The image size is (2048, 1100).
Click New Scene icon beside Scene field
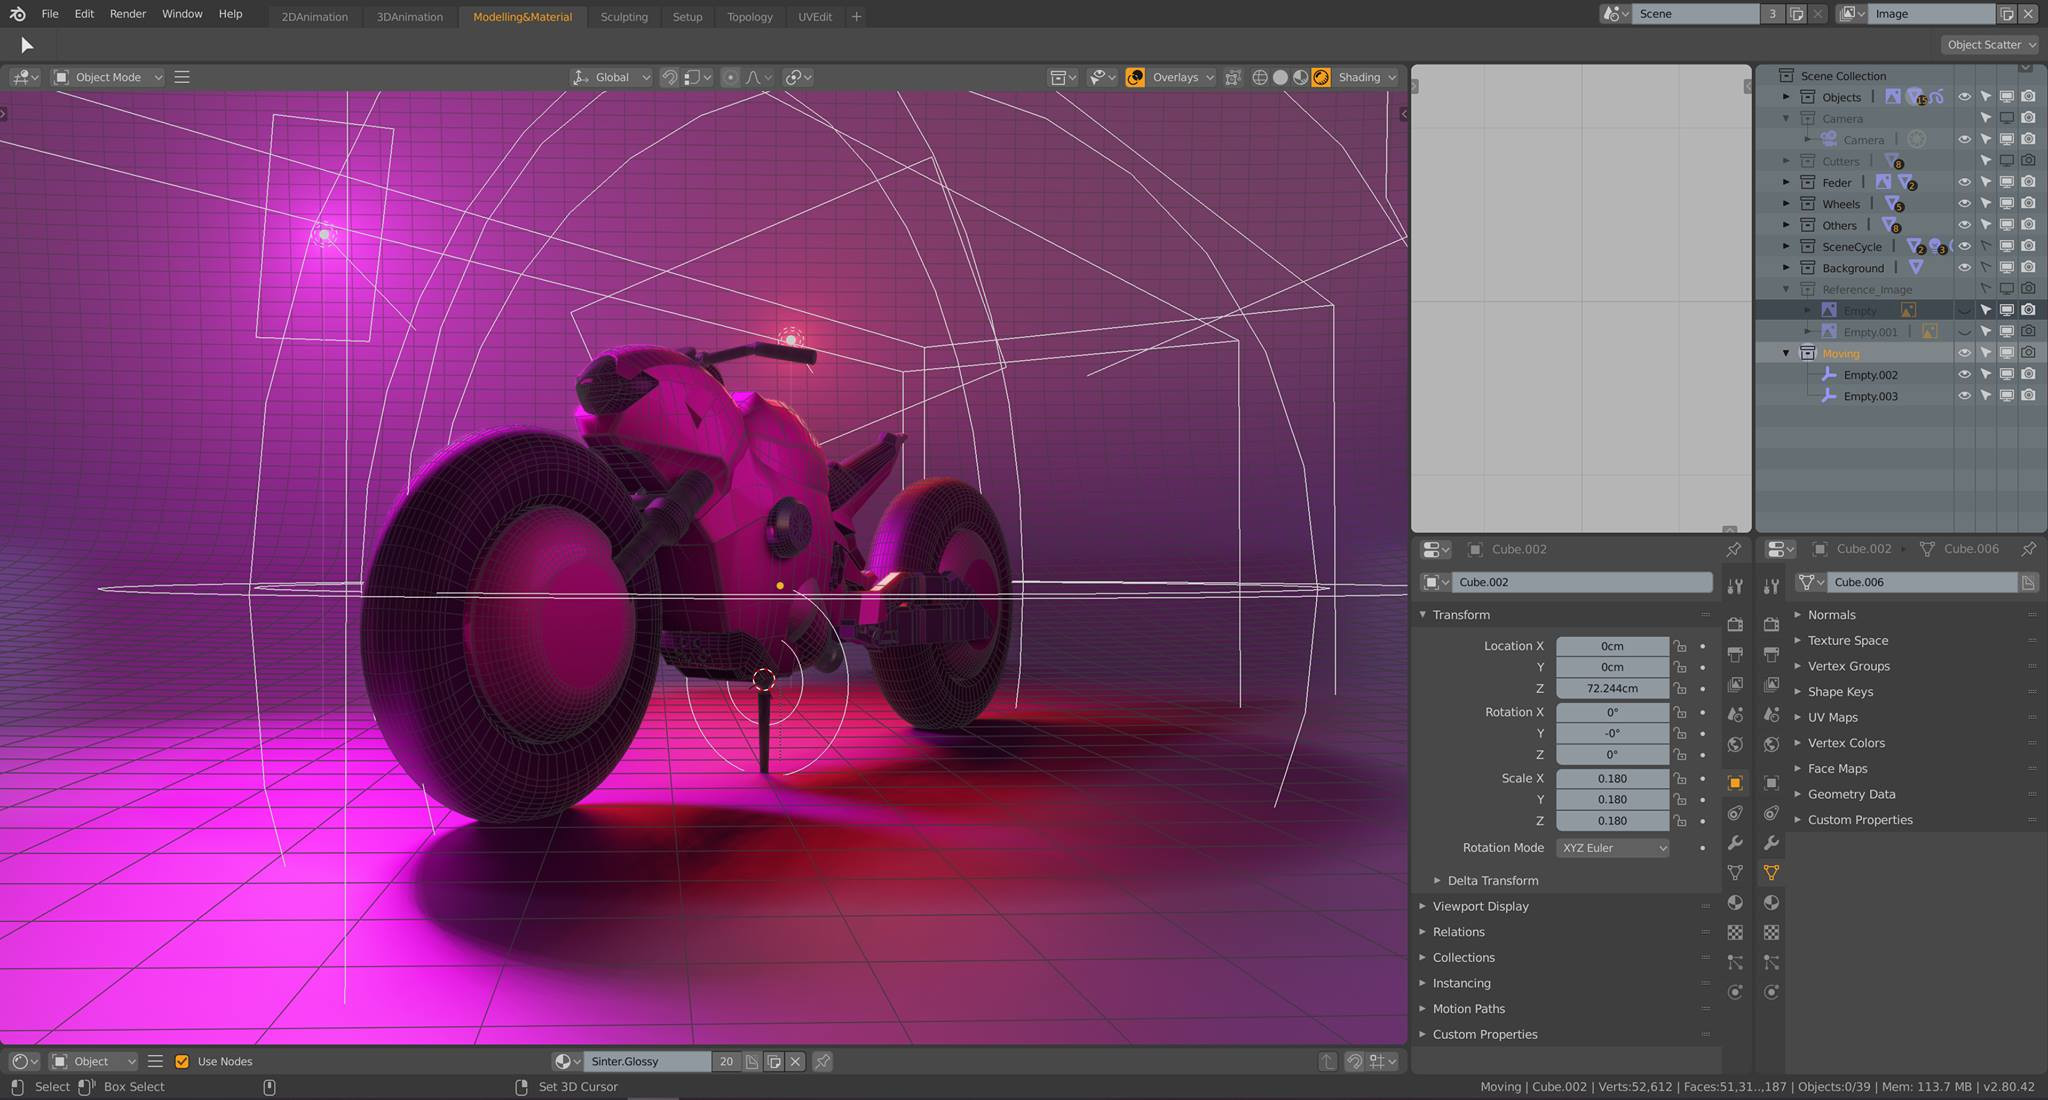coord(1796,14)
